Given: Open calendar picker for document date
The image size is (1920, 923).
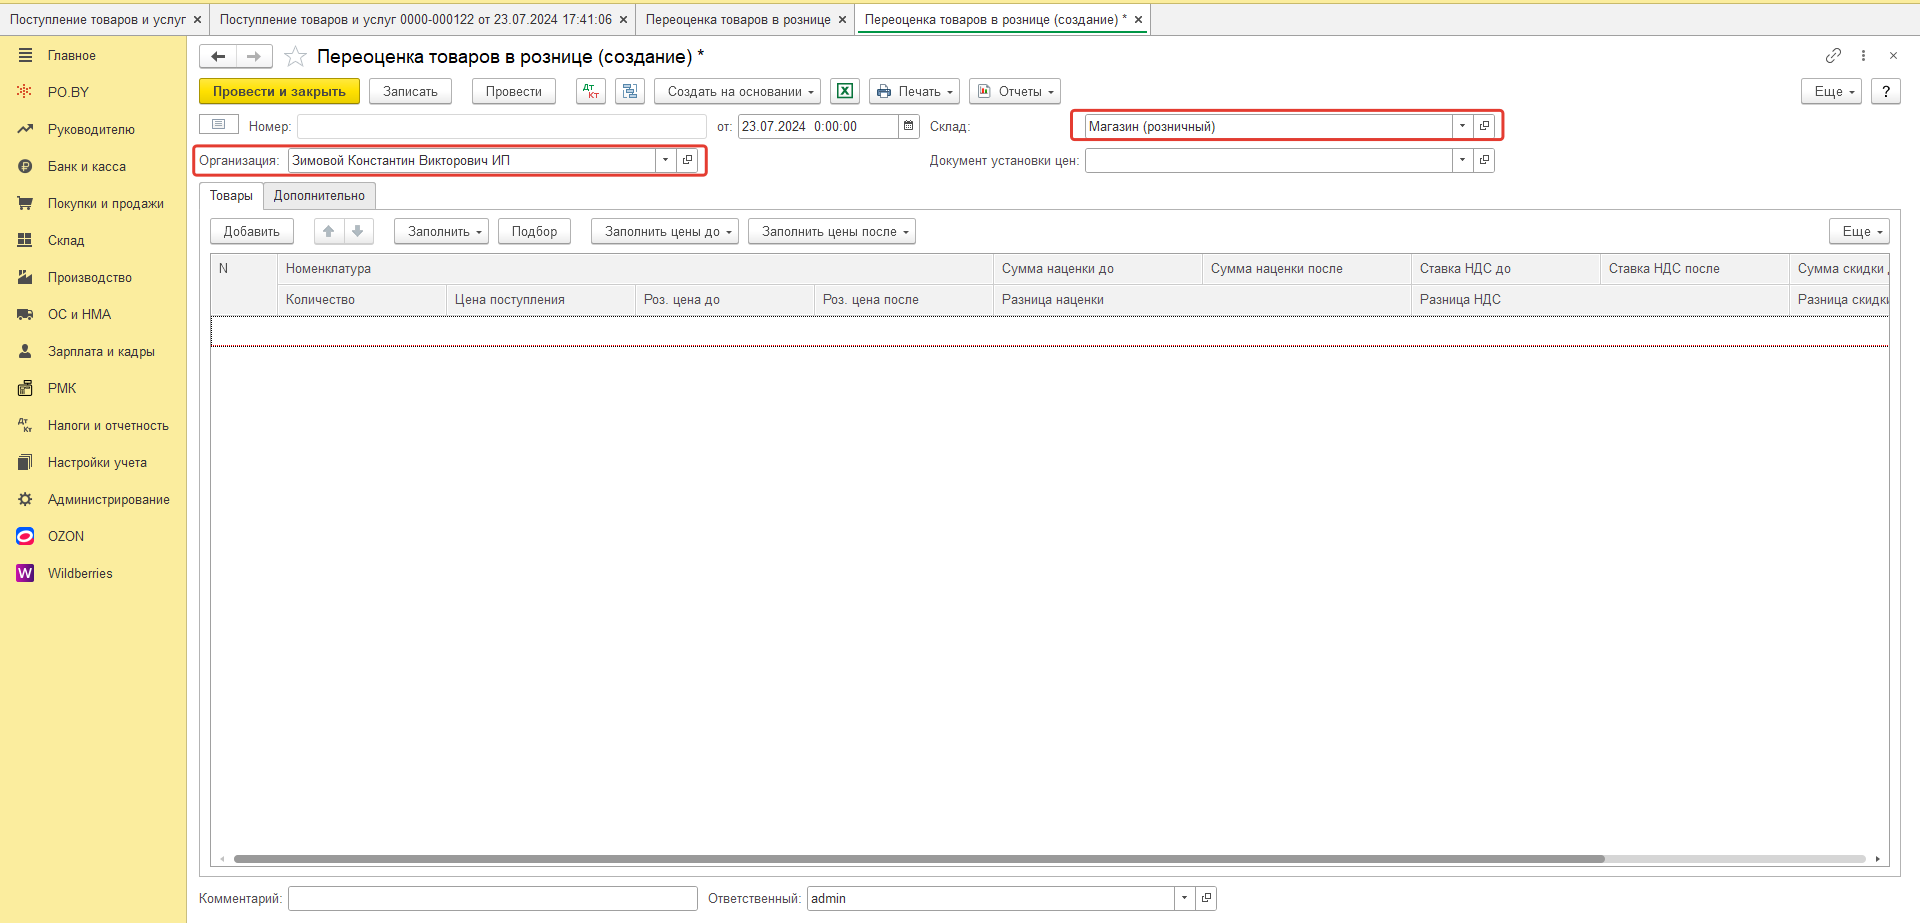Looking at the screenshot, I should click(908, 126).
